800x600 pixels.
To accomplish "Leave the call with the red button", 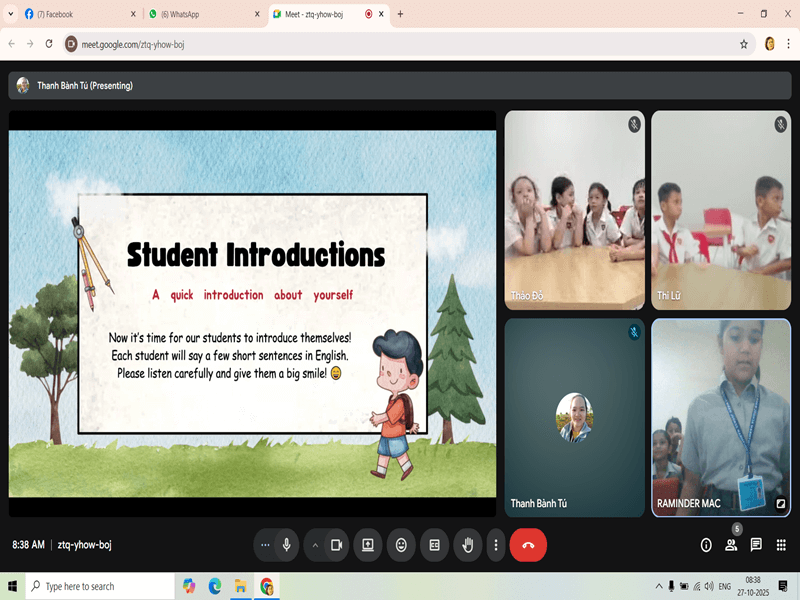I will (x=528, y=545).
